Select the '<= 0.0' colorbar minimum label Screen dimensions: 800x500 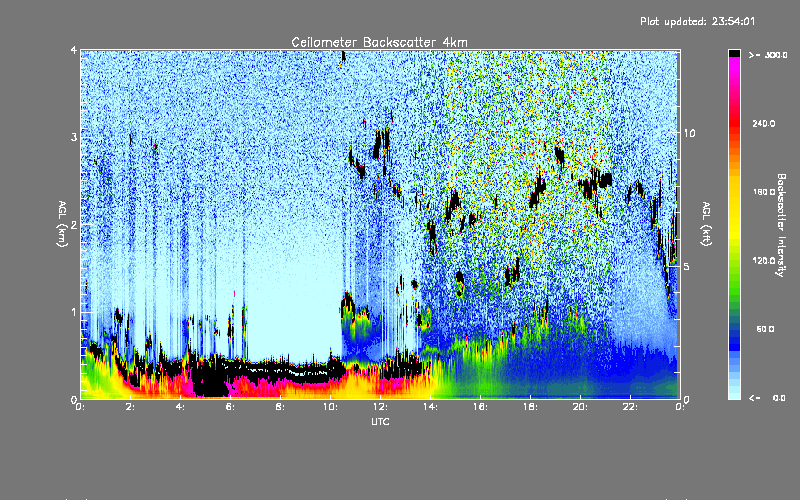coord(767,397)
